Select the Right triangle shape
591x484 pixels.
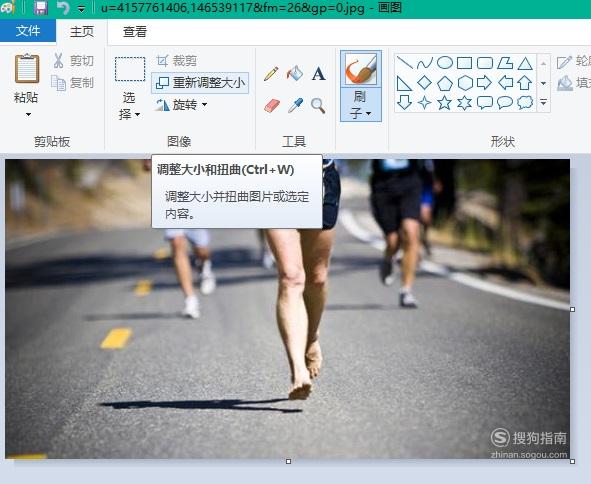(x=404, y=83)
